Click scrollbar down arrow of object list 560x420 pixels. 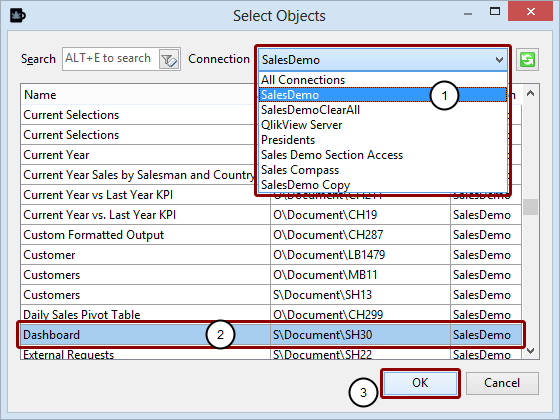click(530, 351)
